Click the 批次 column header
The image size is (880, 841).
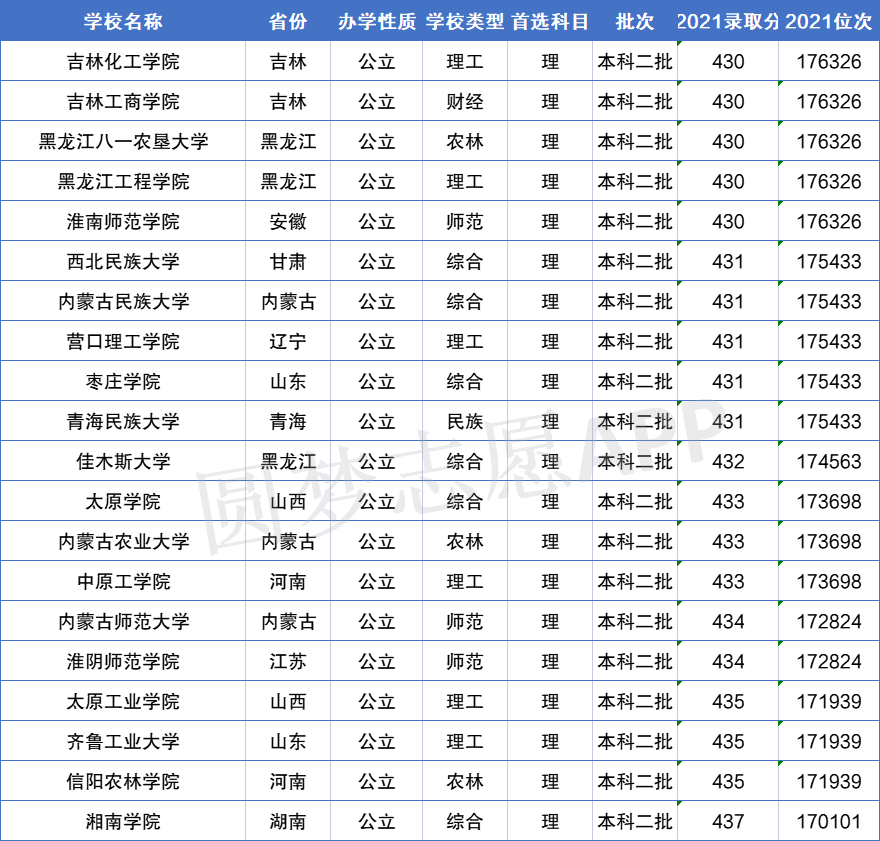coord(635,21)
